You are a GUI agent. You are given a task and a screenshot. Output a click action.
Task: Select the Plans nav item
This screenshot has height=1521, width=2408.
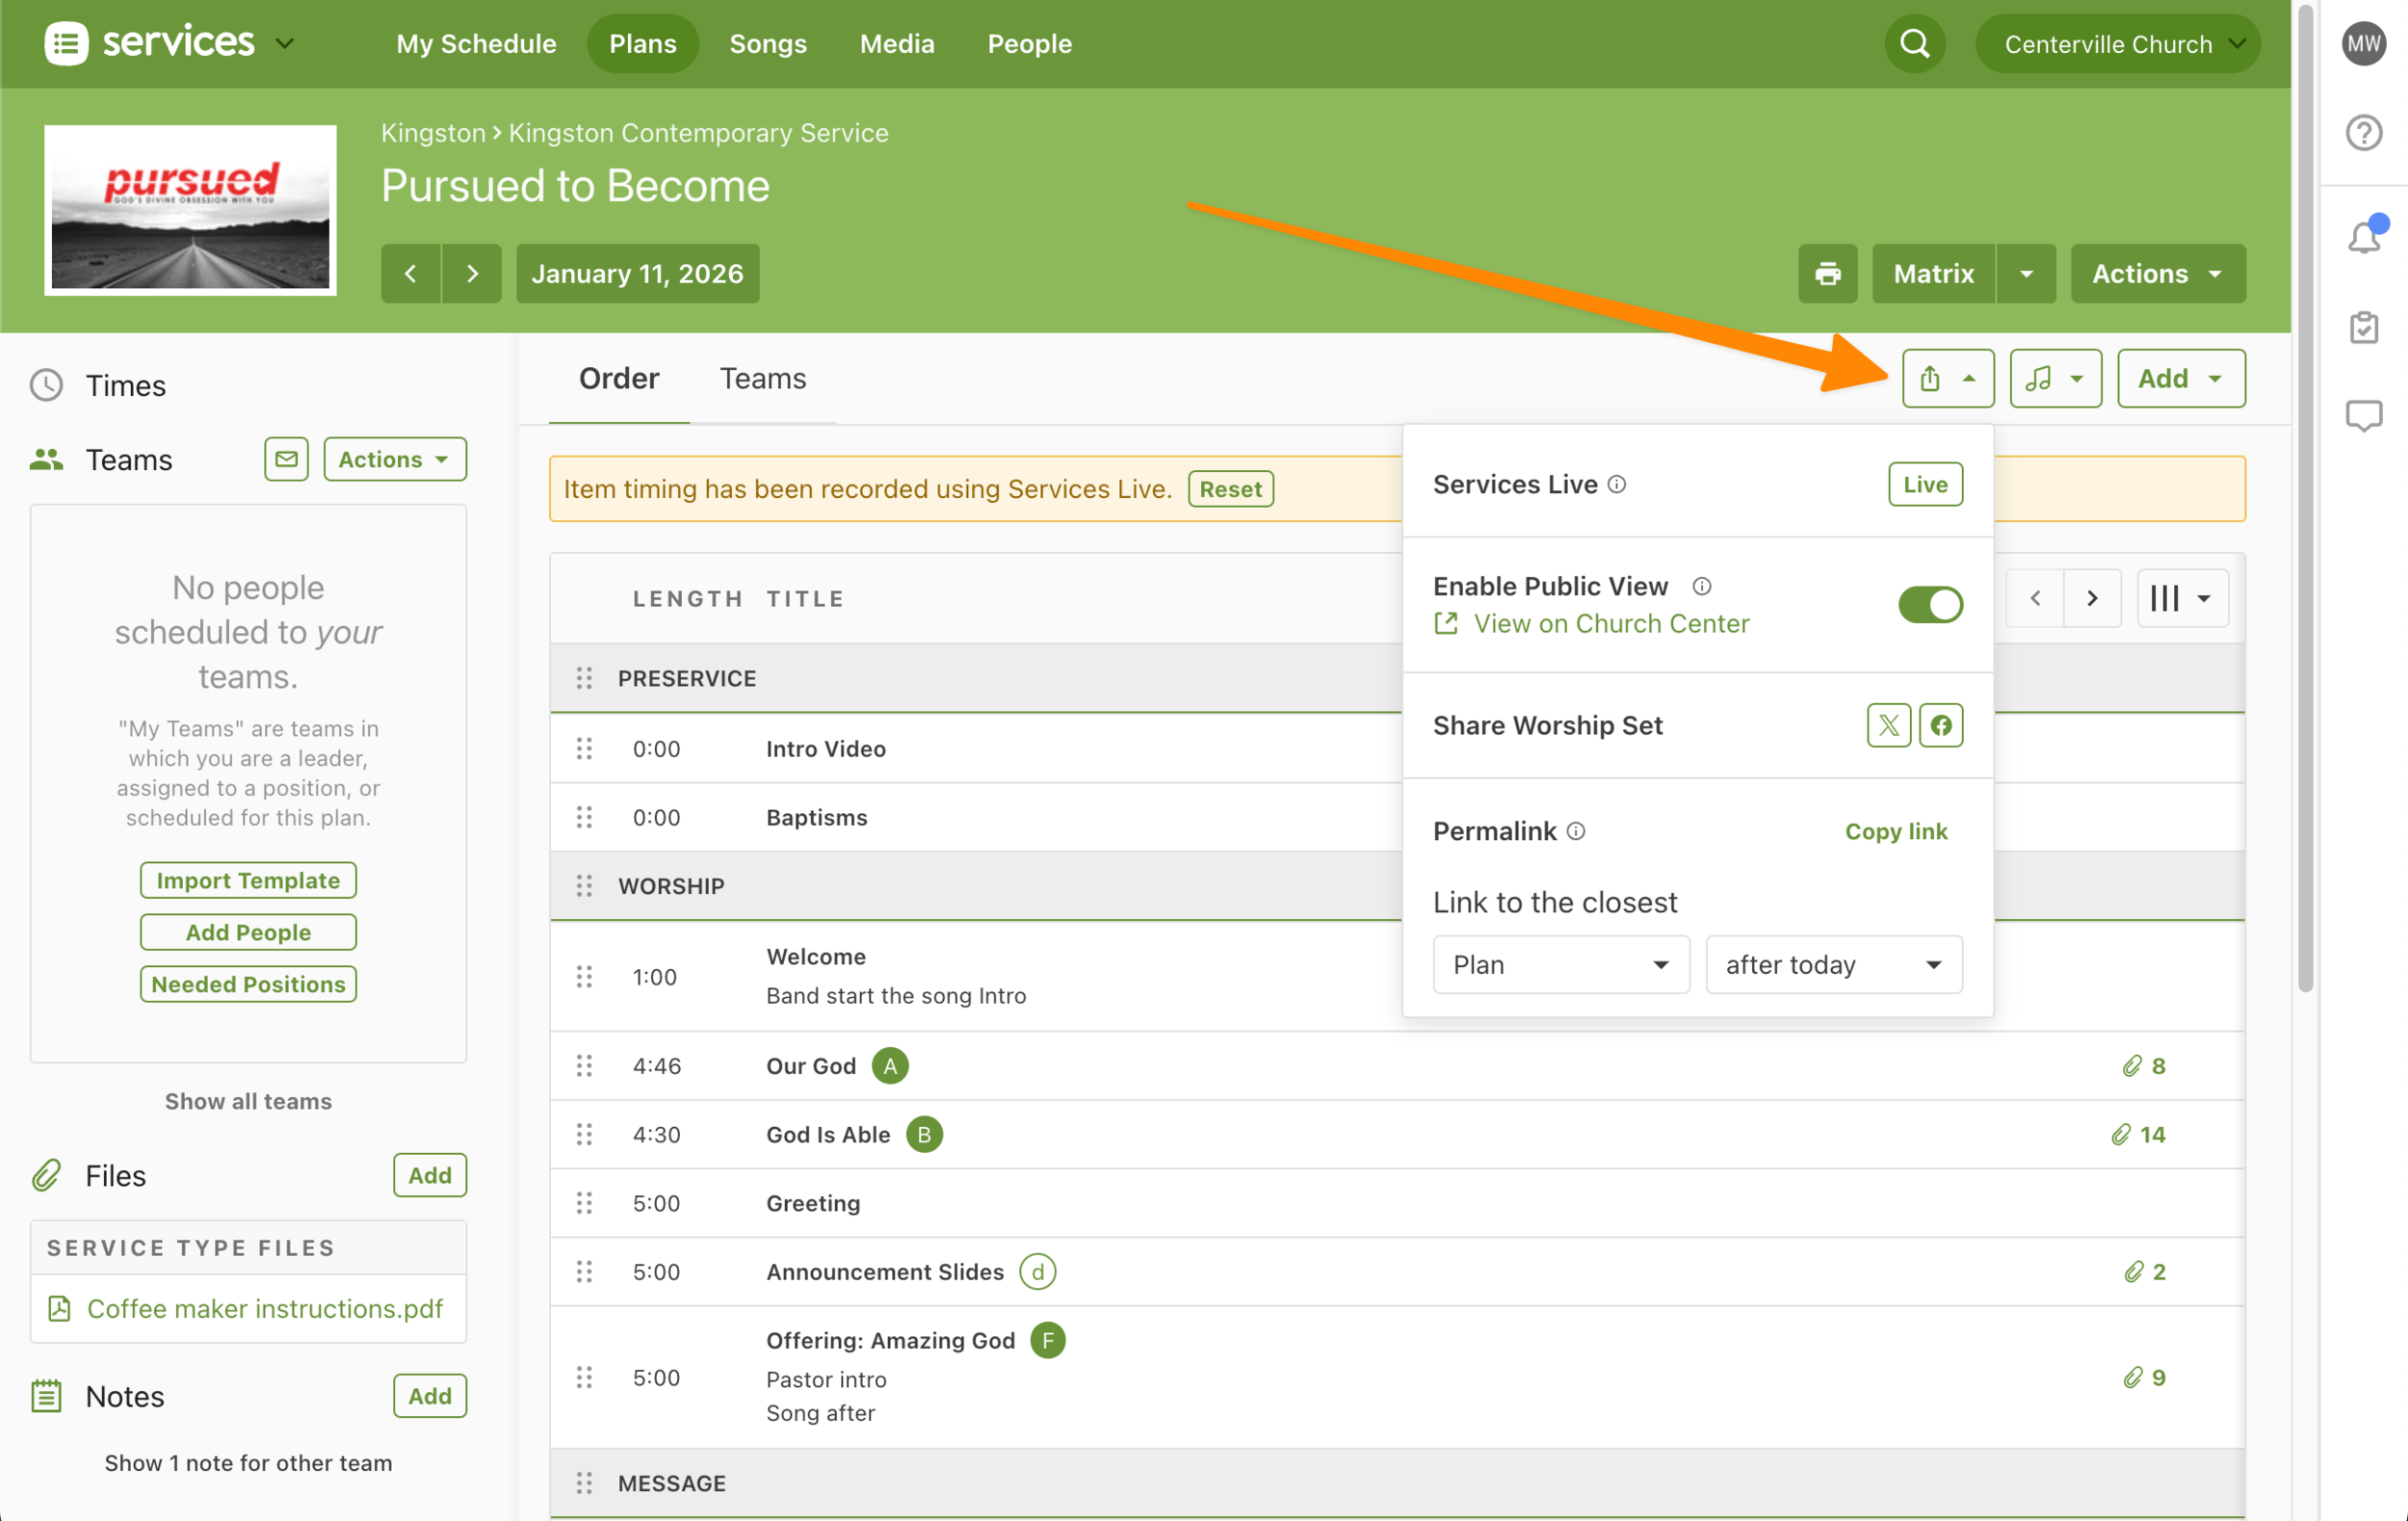(642, 44)
